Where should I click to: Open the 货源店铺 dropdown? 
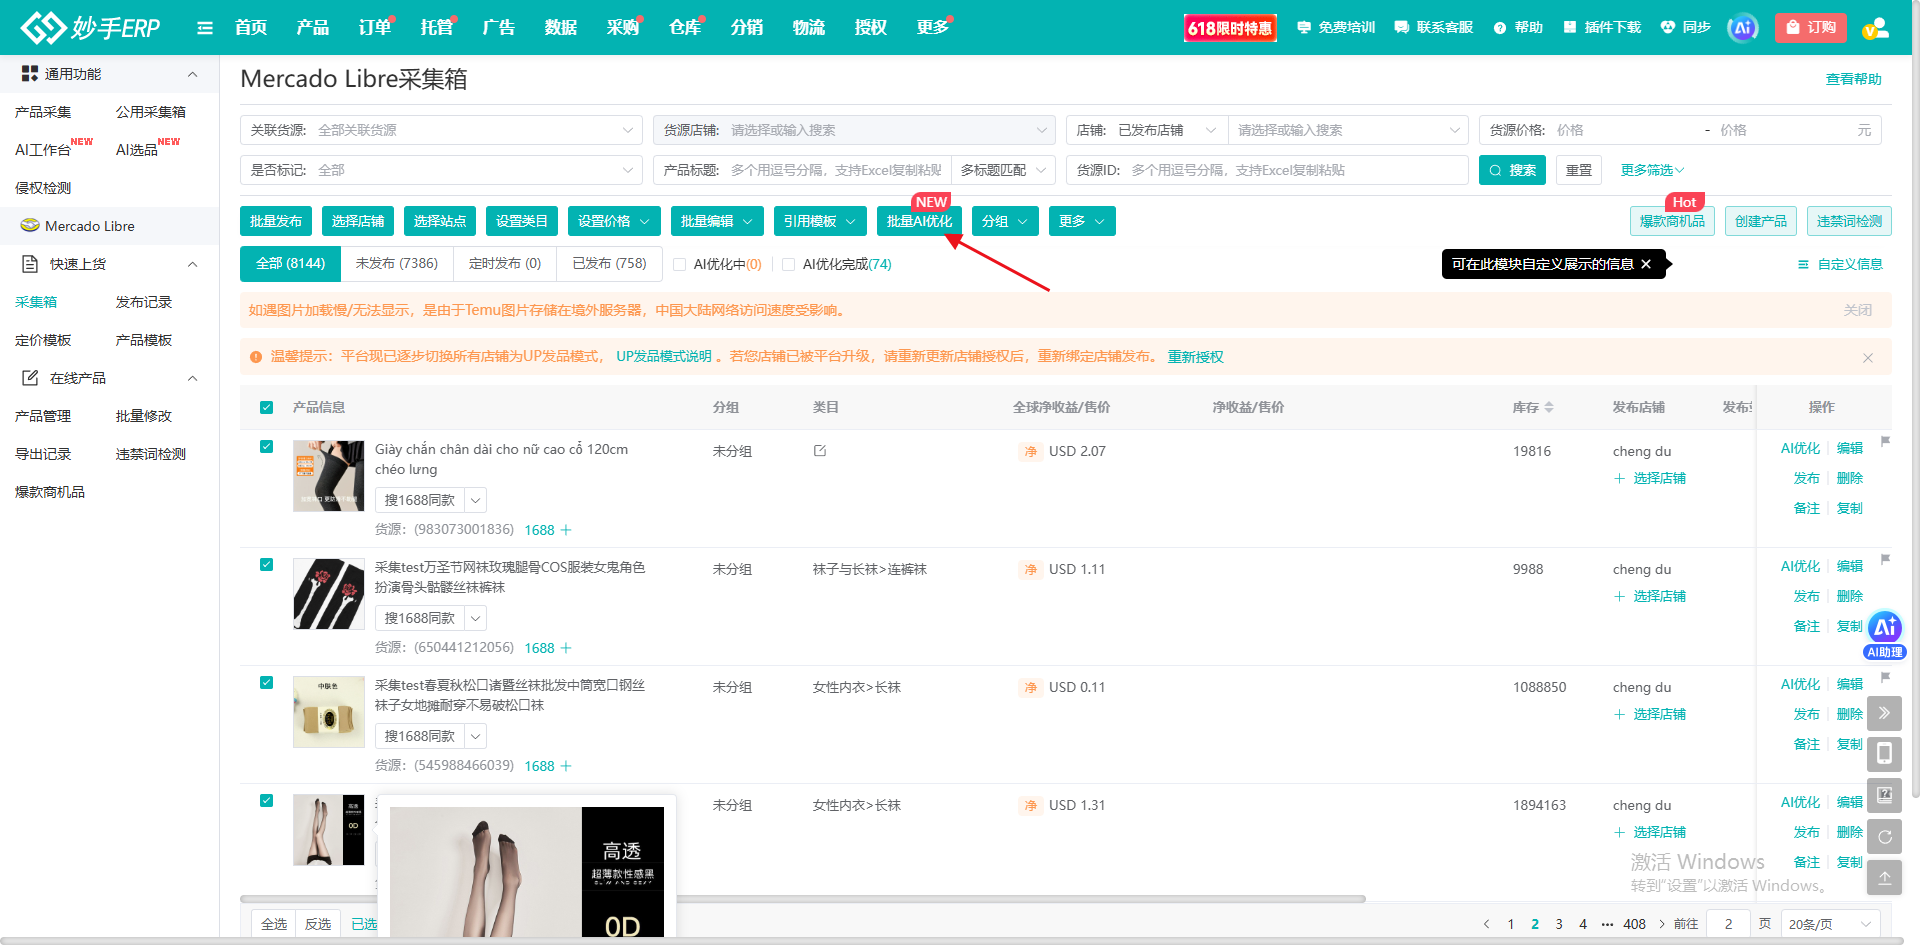(x=854, y=130)
